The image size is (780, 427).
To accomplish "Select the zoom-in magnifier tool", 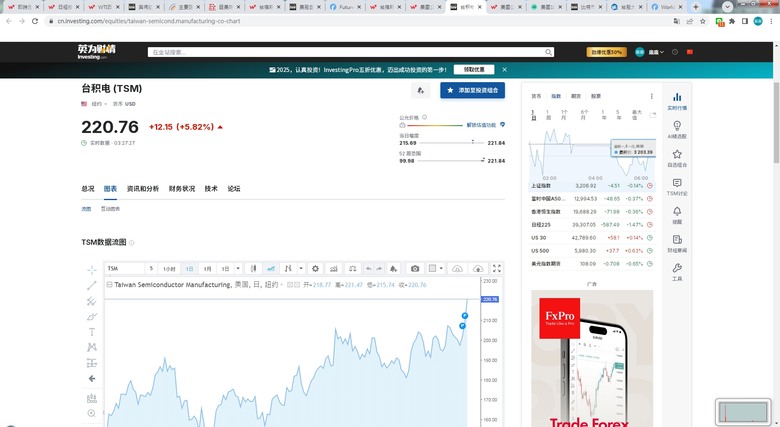I will [92, 413].
